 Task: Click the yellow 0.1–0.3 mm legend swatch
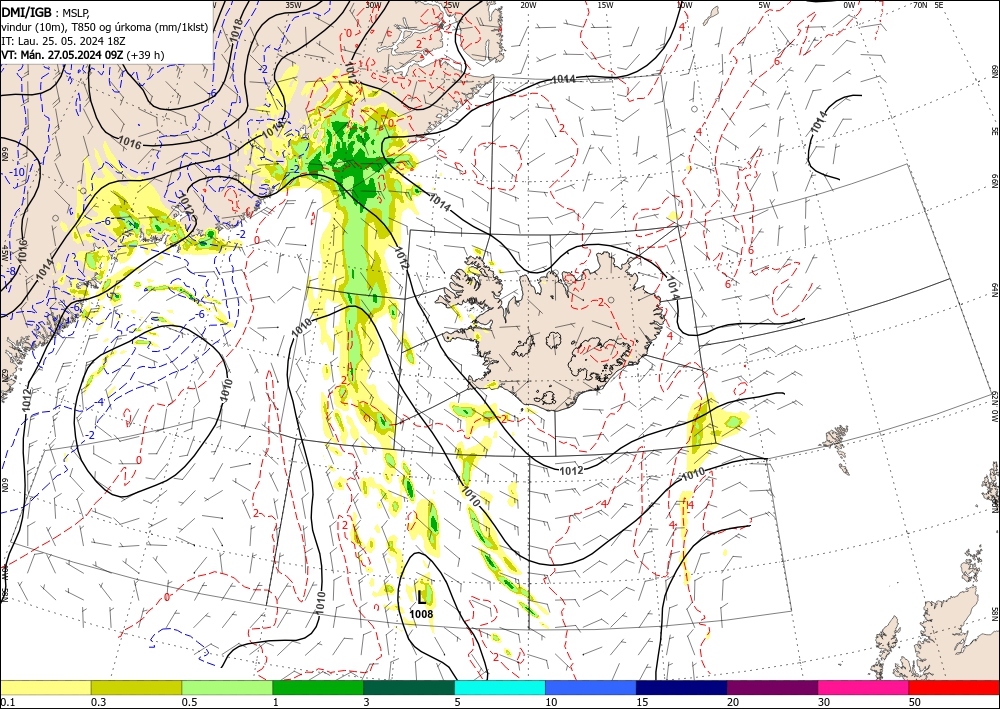45,687
